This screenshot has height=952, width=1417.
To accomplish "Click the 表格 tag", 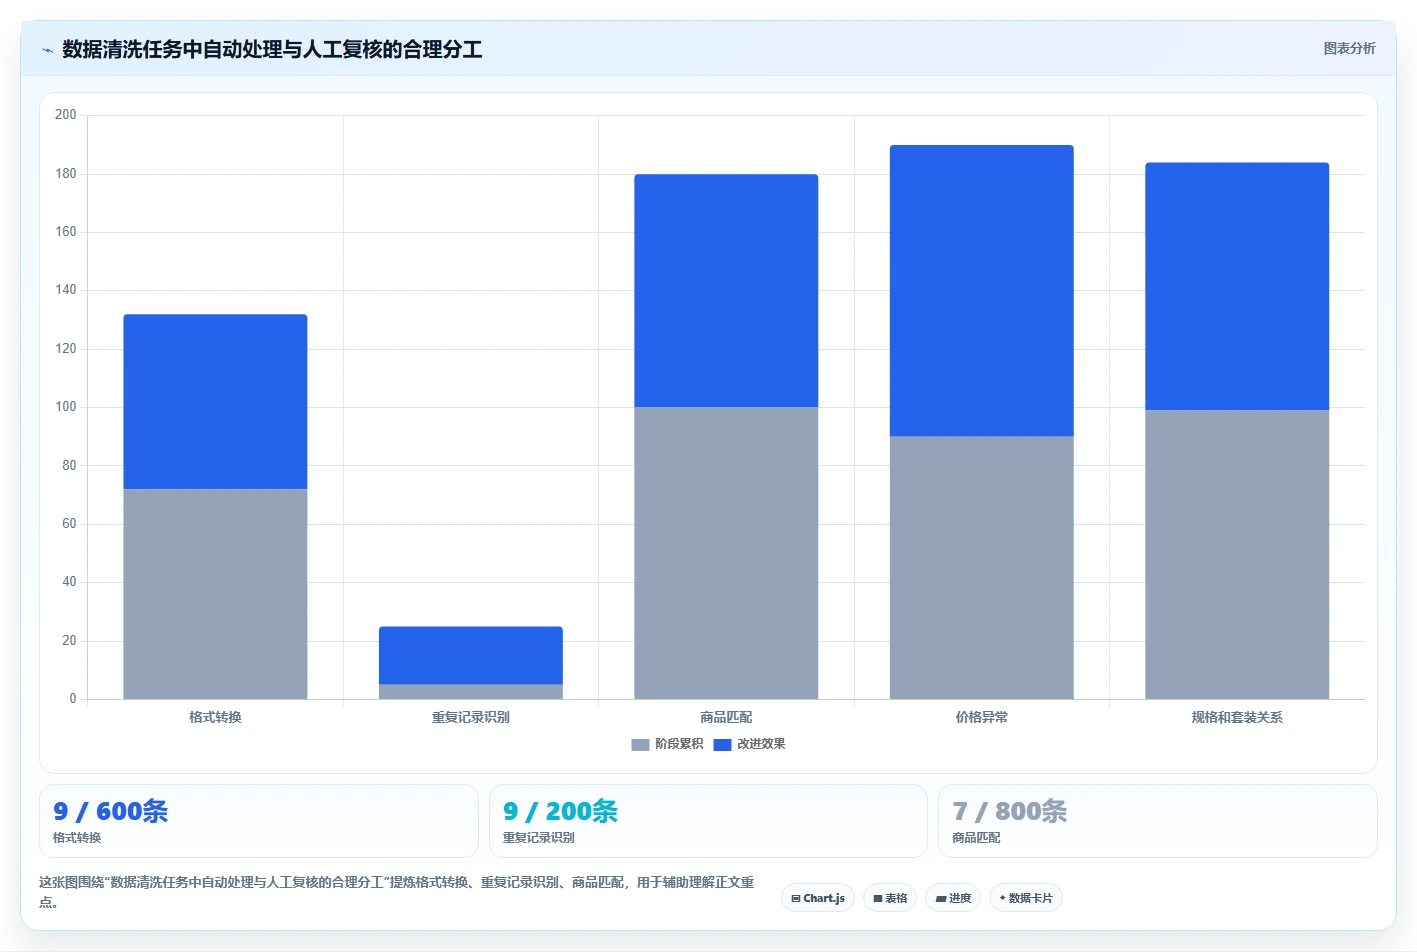I will [x=889, y=898].
